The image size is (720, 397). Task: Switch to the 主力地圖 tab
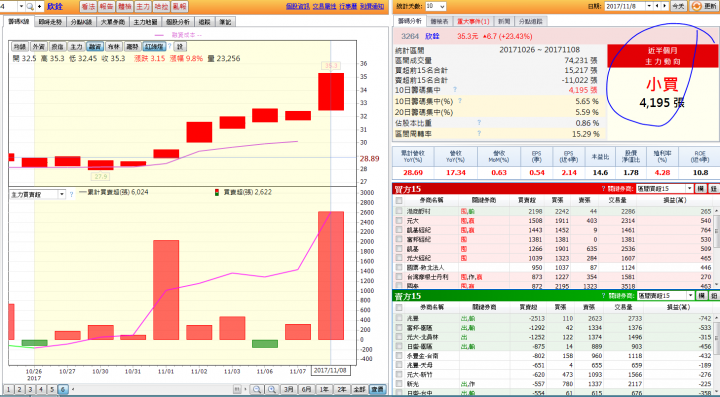pyautogui.click(x=146, y=22)
